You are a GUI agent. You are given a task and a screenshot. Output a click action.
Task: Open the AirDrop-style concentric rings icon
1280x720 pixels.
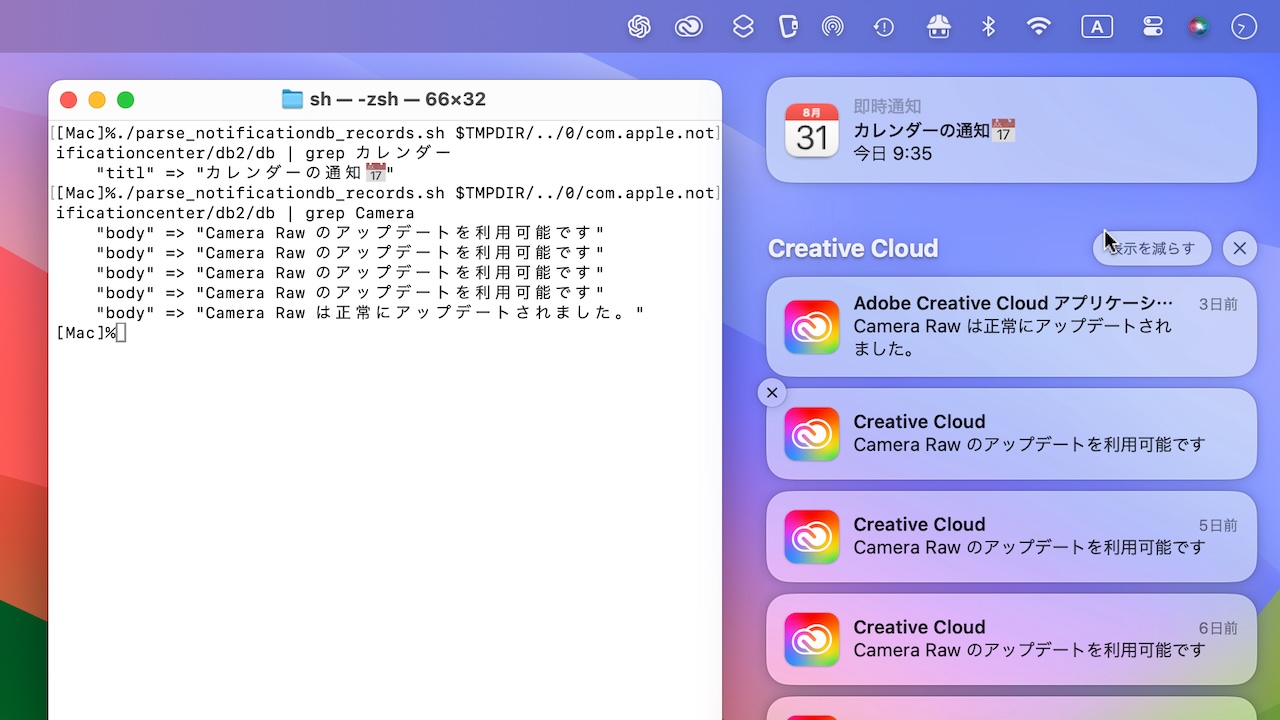pyautogui.click(x=833, y=27)
